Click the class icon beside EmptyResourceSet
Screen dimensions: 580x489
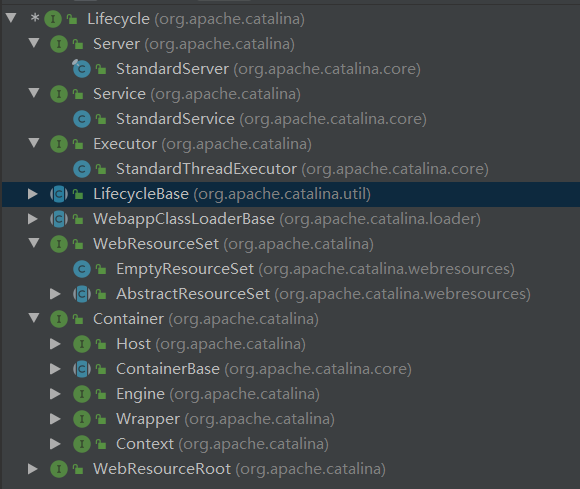[82, 269]
